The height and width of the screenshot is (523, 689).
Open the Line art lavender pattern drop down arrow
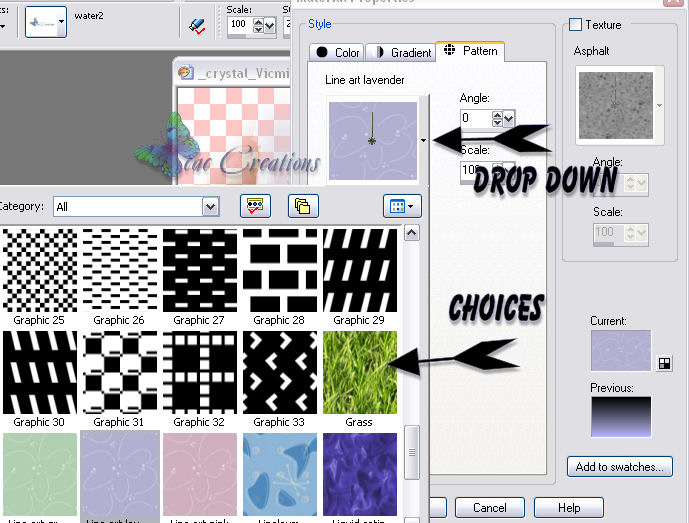(423, 140)
